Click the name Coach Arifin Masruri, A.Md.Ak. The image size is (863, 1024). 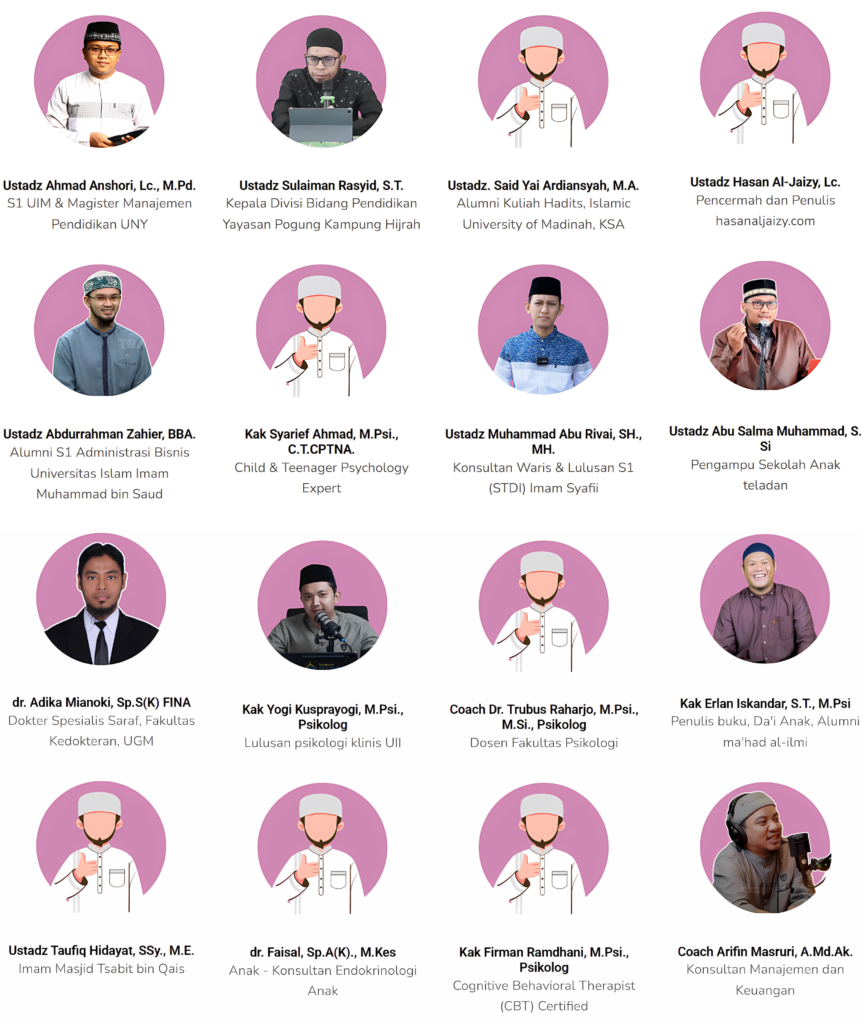(x=765, y=952)
